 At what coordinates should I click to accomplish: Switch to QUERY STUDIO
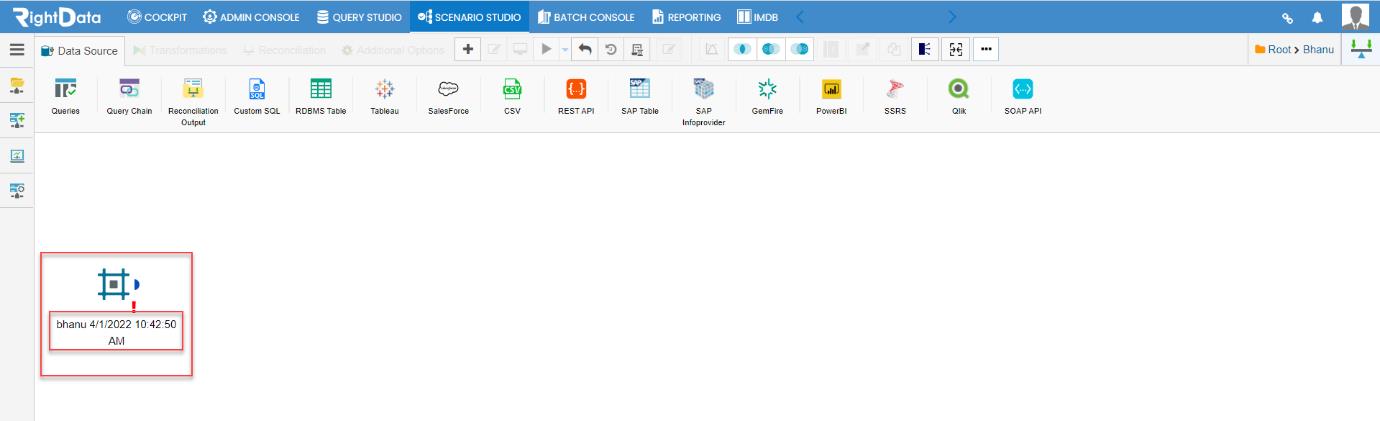point(358,16)
